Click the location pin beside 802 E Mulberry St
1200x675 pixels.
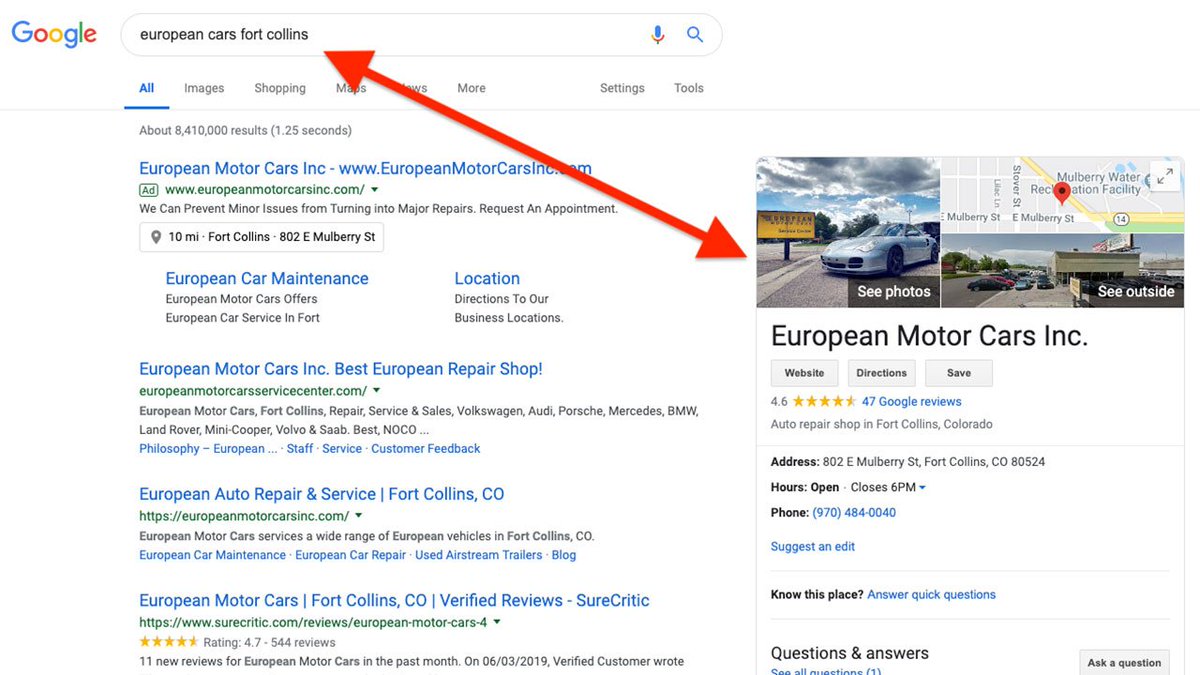click(156, 237)
